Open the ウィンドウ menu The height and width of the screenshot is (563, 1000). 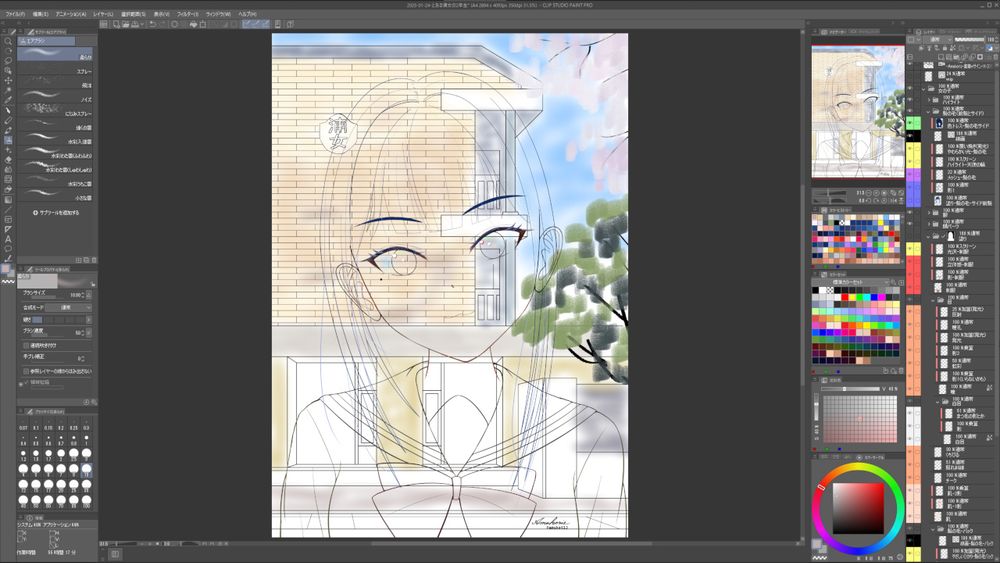click(x=218, y=13)
